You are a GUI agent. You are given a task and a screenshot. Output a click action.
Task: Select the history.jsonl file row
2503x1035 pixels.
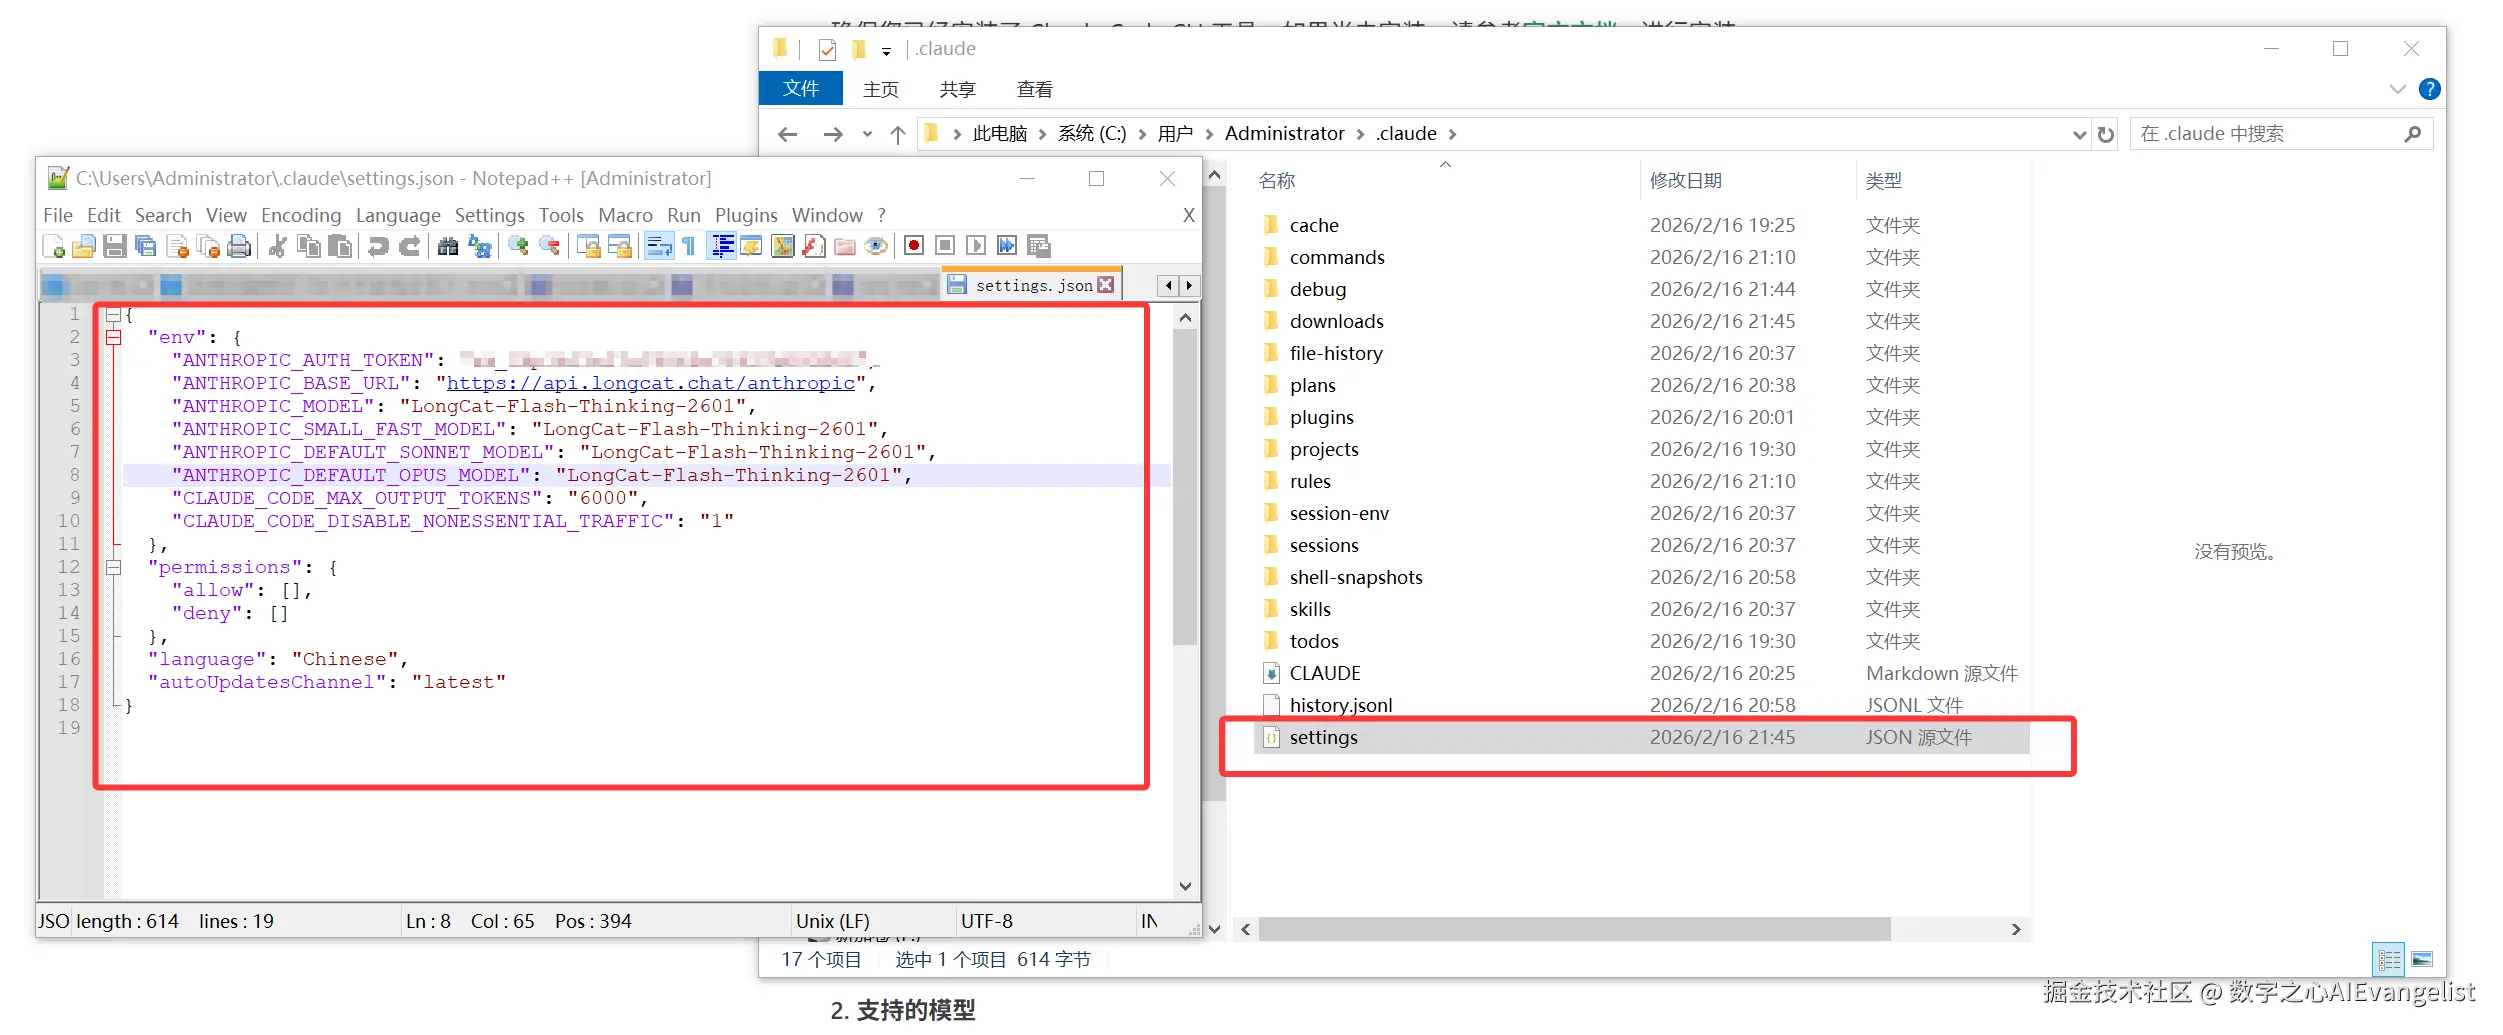click(x=1641, y=706)
